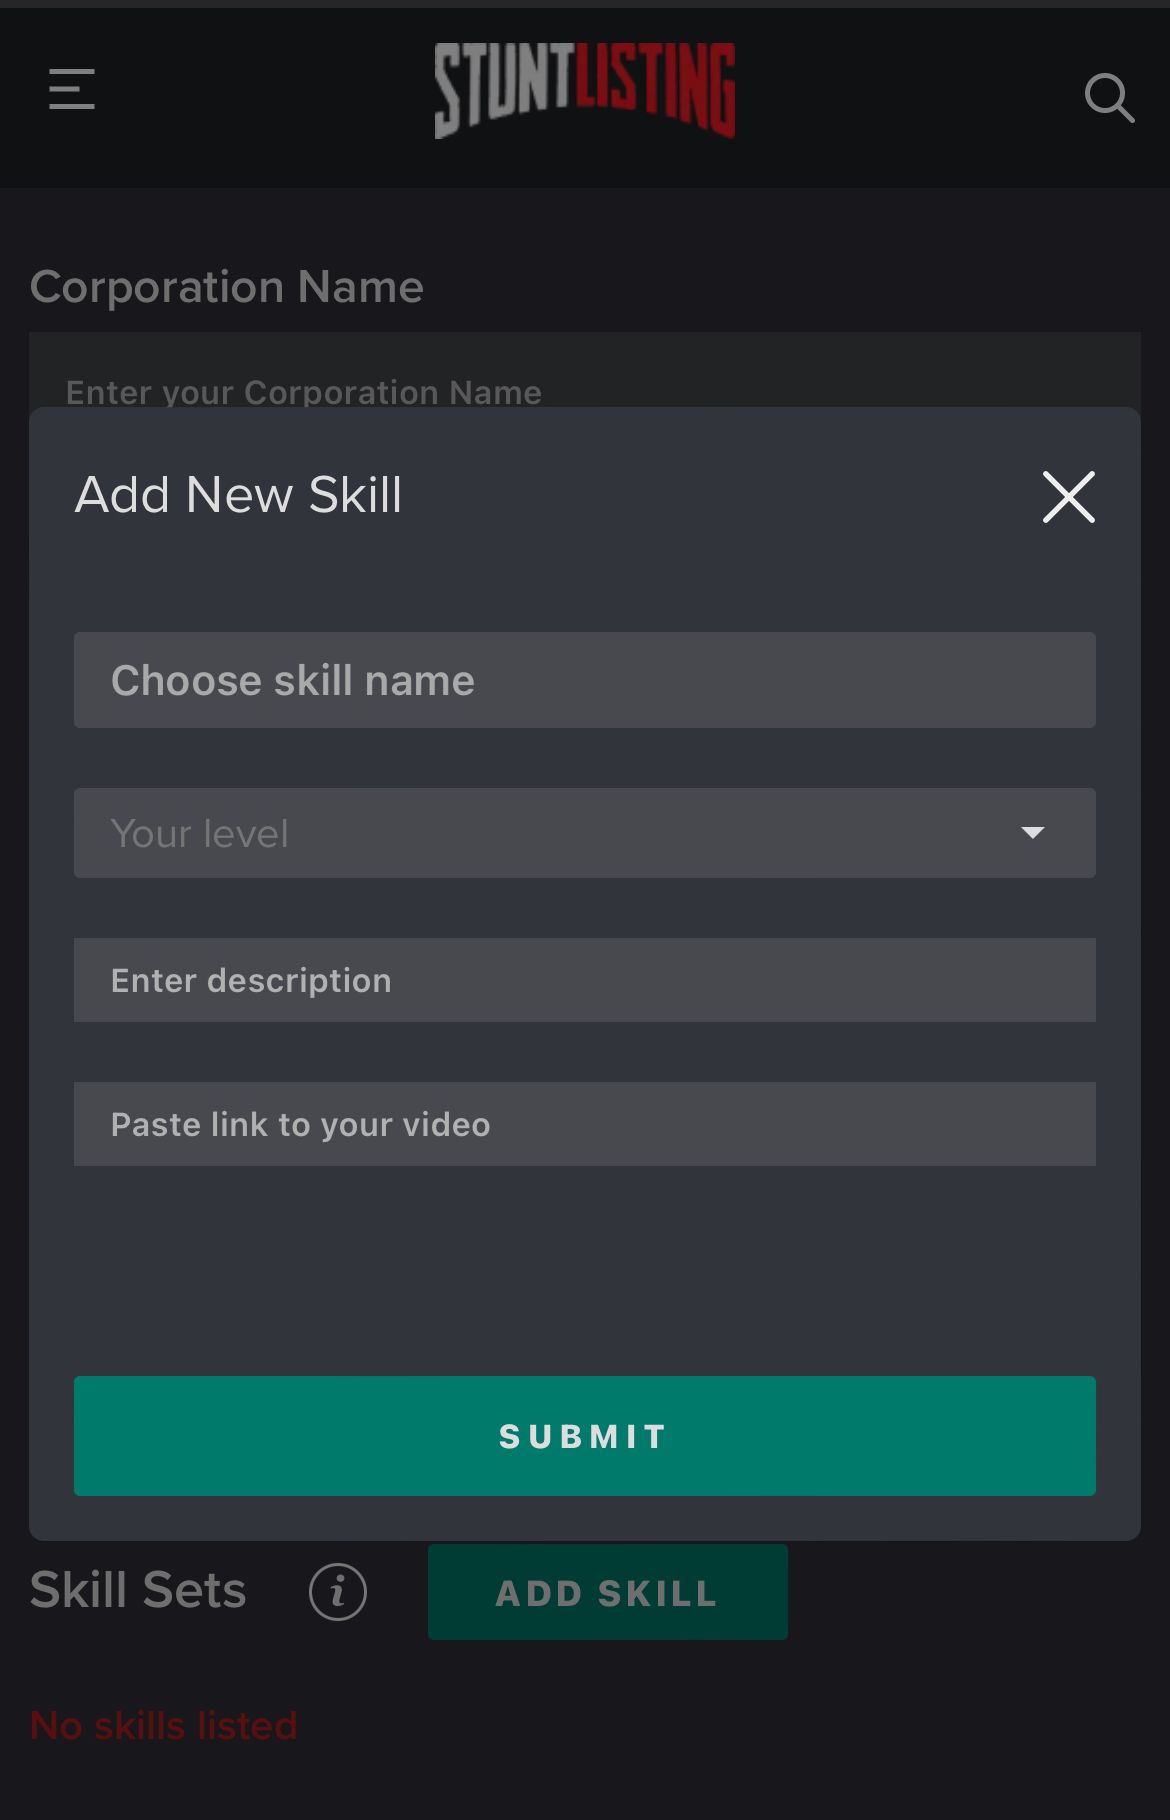The image size is (1170, 1820).
Task: Open the hamburger navigation menu
Action: click(72, 89)
